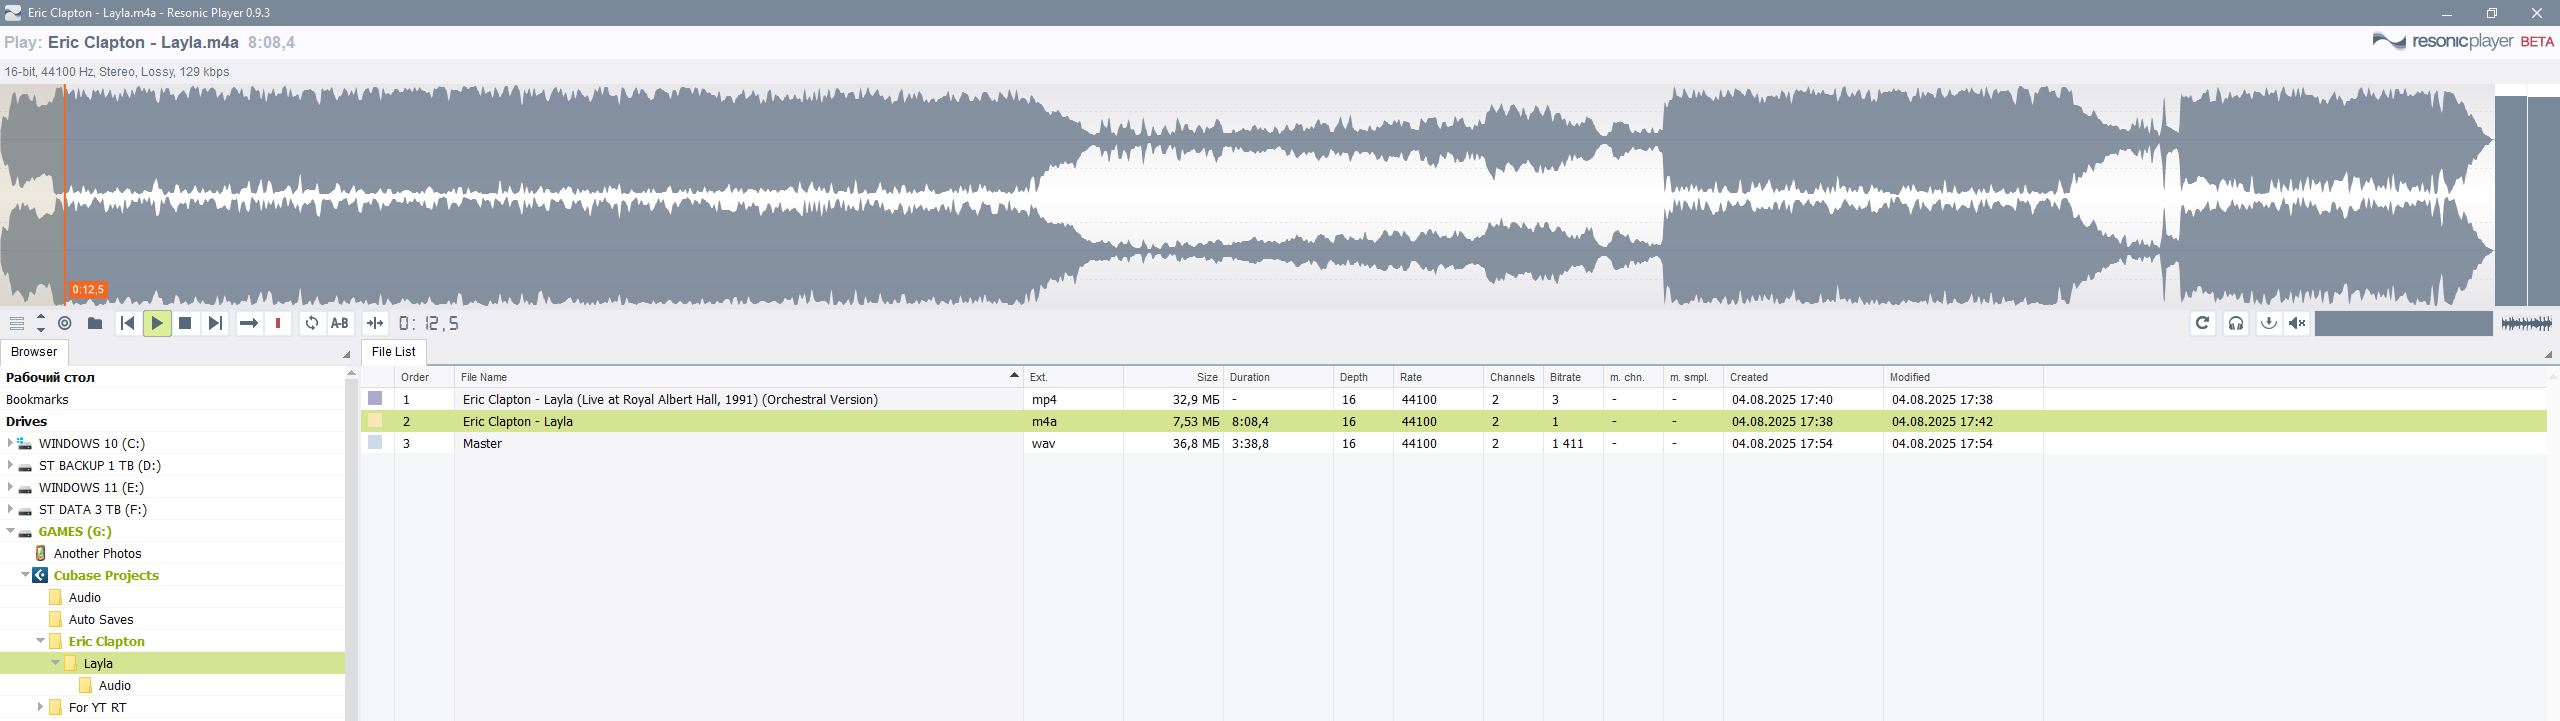Expand the WINDOWS 10 (C:) drive
The image size is (2560, 721).
pos(10,443)
